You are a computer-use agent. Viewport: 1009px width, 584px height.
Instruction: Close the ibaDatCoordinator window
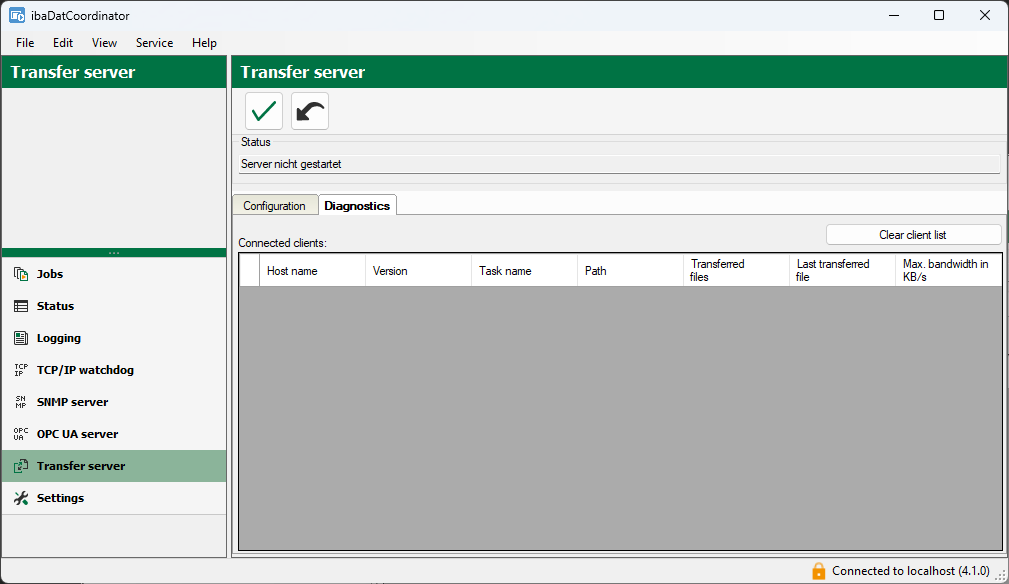[x=985, y=15]
